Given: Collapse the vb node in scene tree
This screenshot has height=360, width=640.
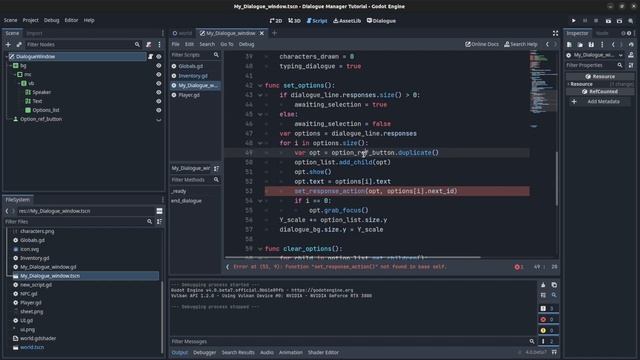Looking at the screenshot, I should [19, 83].
